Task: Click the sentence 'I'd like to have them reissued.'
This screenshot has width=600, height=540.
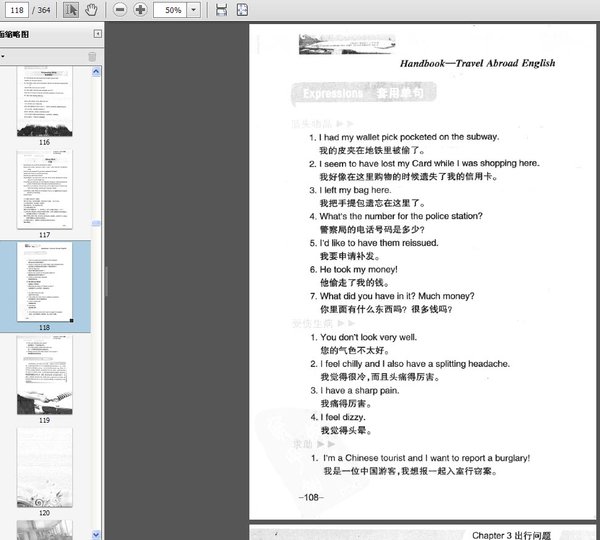Action: pyautogui.click(x=379, y=243)
